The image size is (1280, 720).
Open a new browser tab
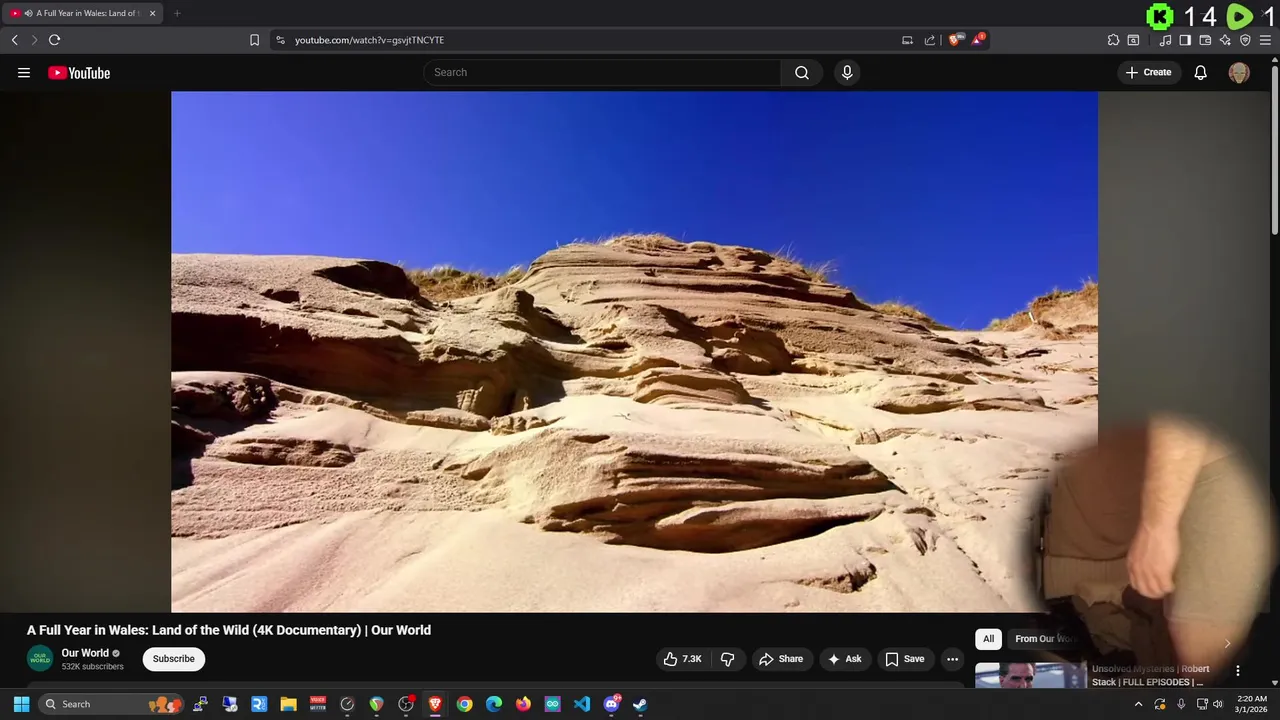tap(177, 13)
